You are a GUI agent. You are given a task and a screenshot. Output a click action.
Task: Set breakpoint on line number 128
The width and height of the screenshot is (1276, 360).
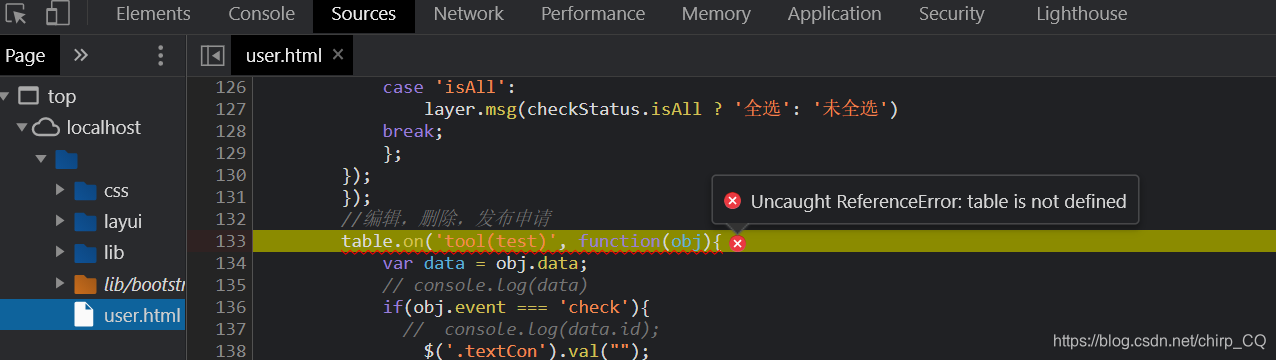coord(231,130)
